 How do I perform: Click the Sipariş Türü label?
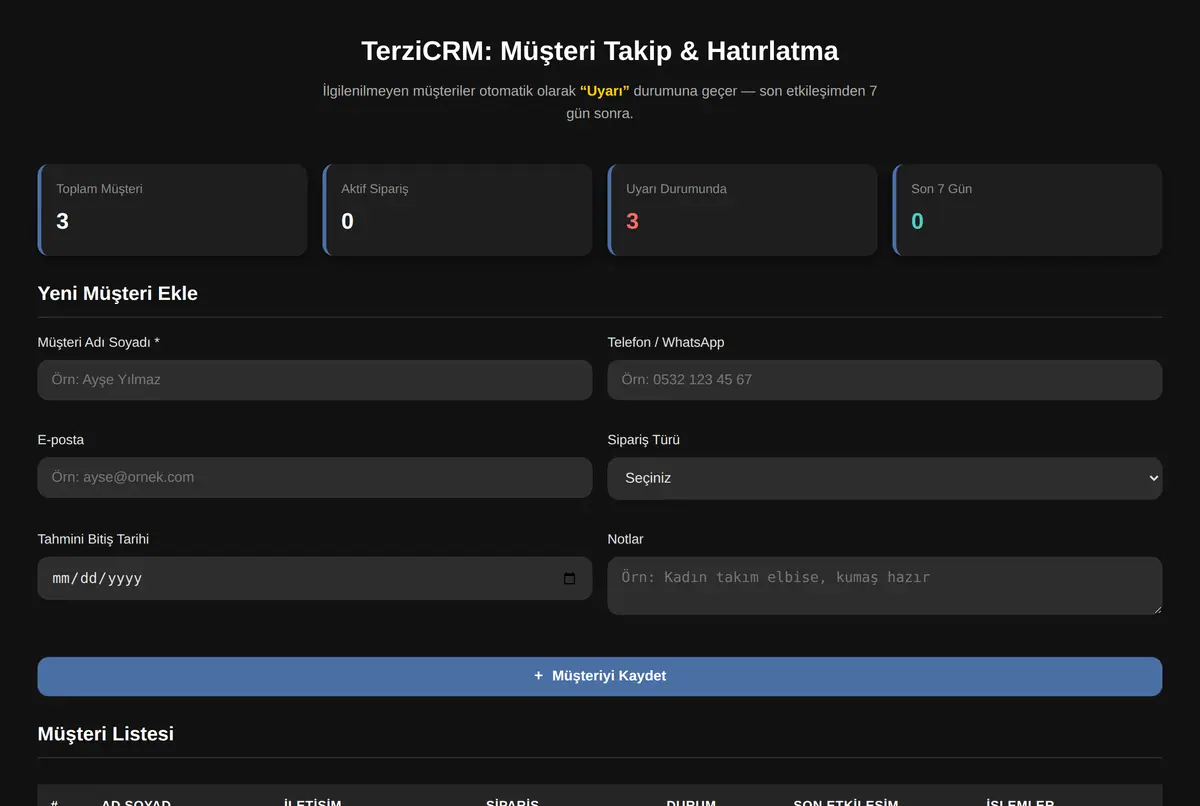coord(644,440)
